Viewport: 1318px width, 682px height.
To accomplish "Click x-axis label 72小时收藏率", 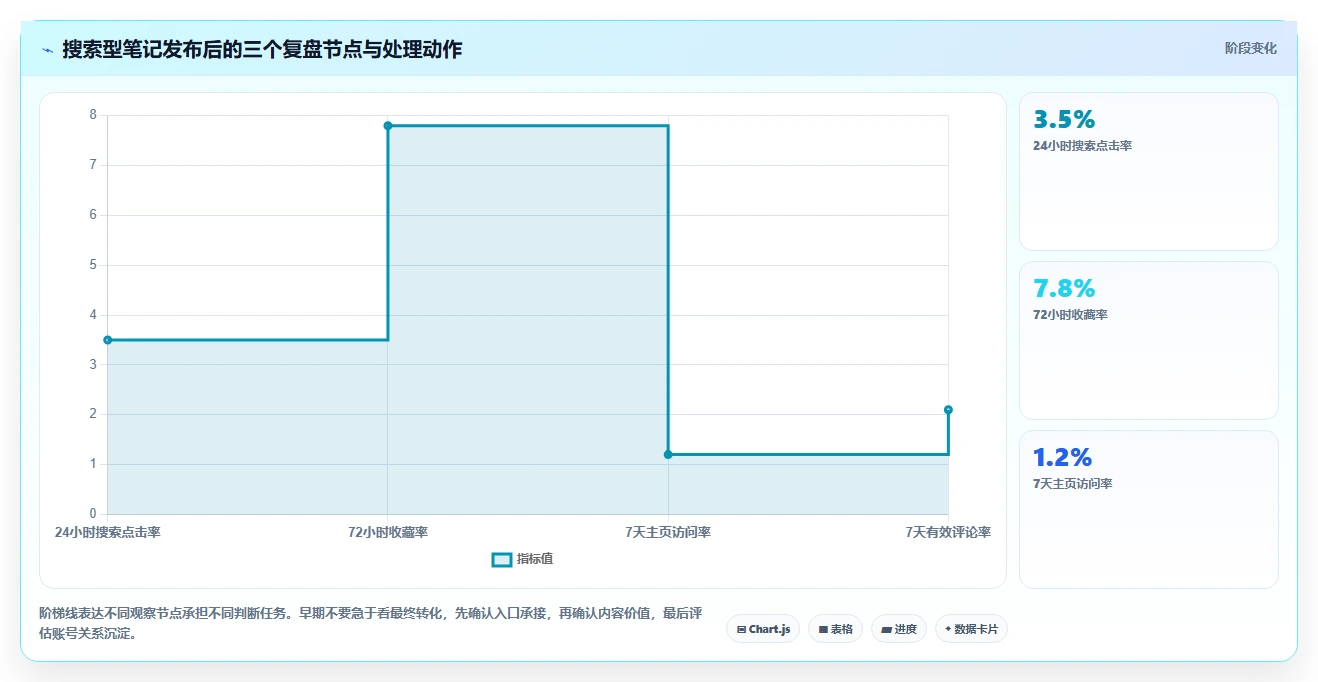I will pos(388,532).
